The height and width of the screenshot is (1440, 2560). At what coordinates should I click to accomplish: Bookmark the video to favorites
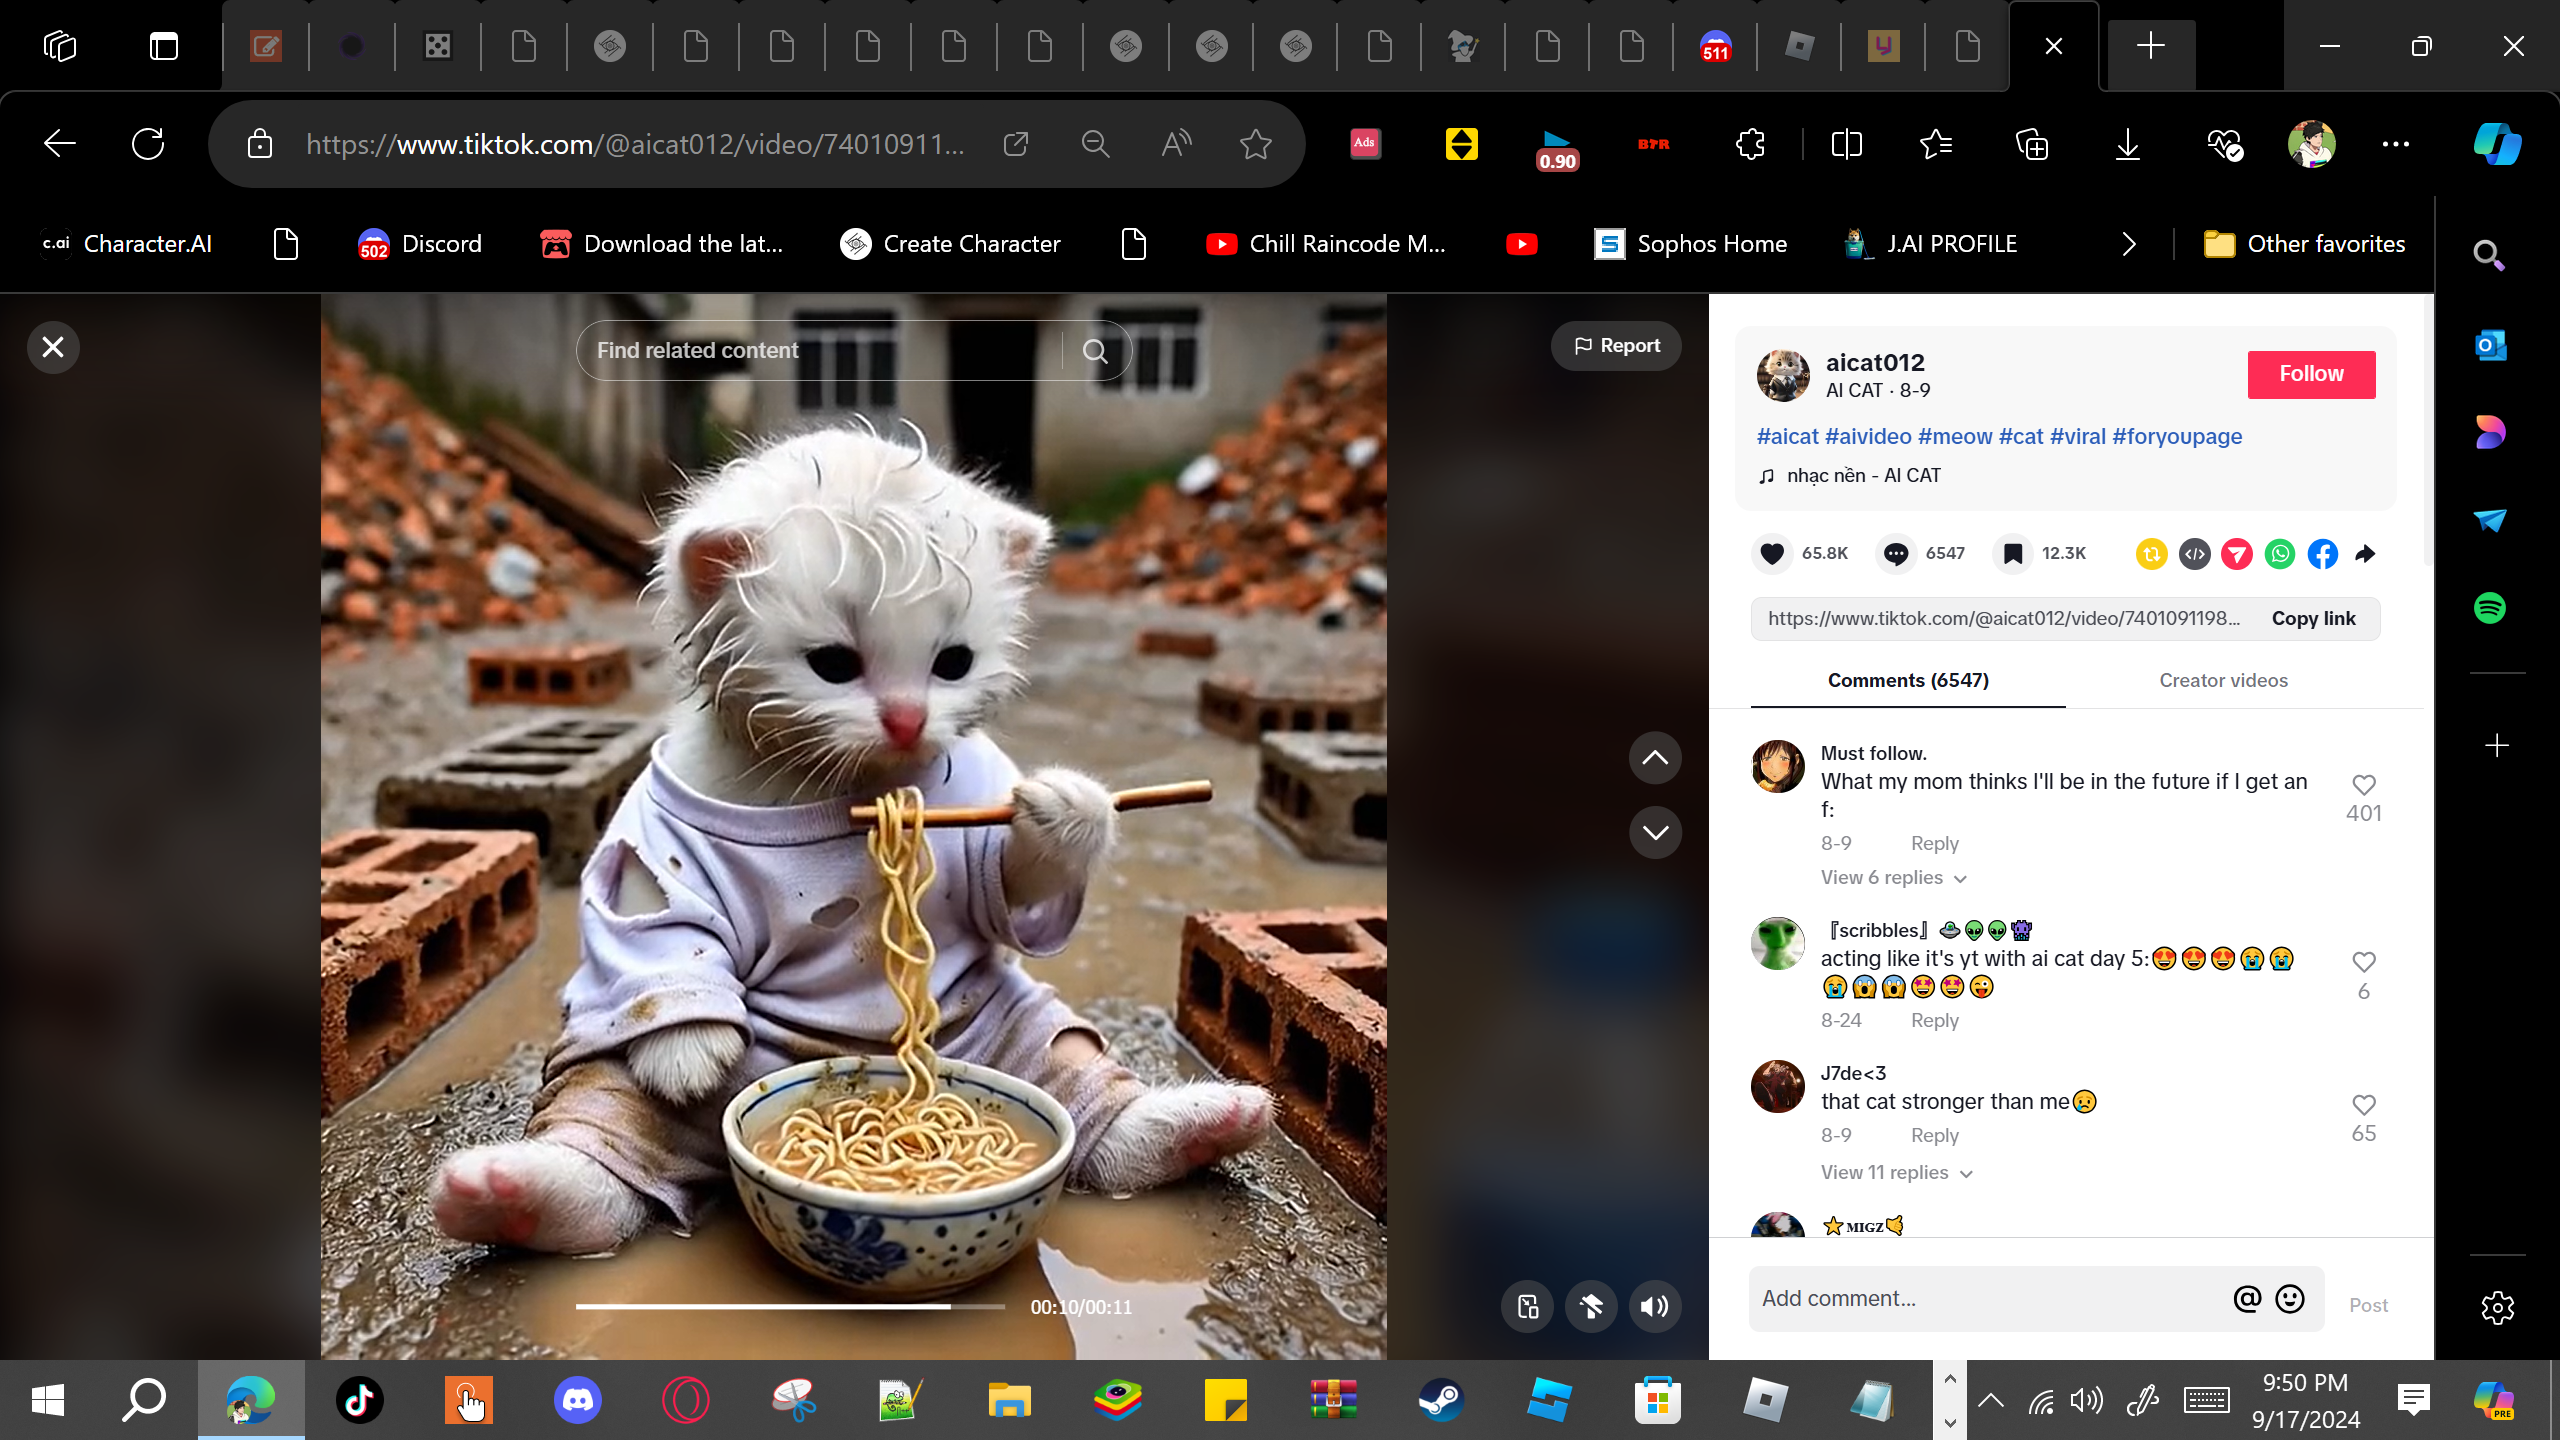point(2013,553)
